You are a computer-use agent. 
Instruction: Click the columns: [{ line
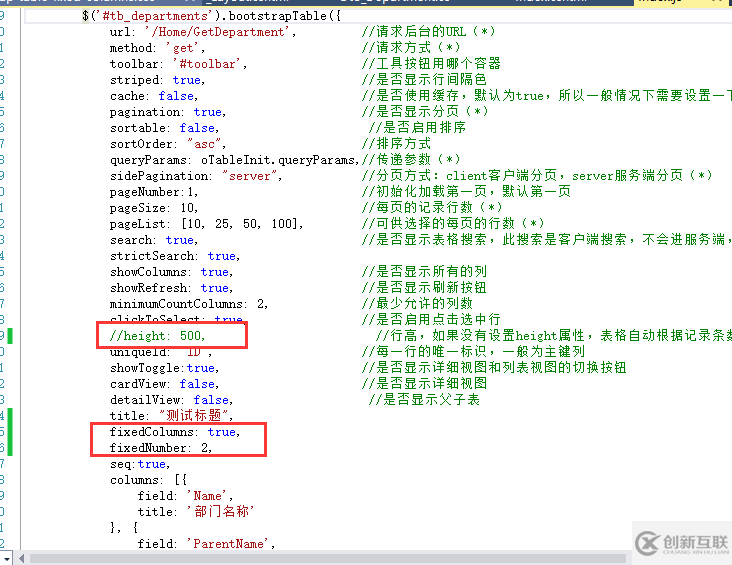coord(148,480)
